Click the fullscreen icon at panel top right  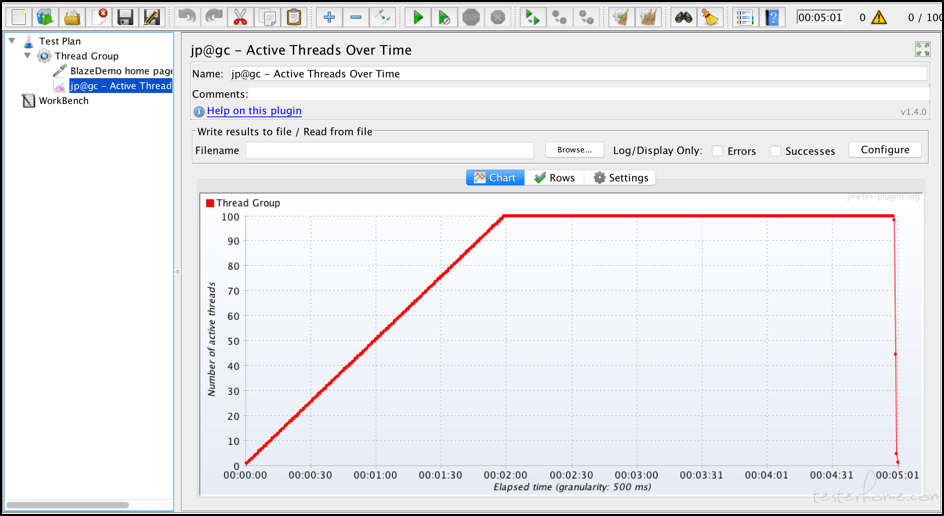point(922,49)
